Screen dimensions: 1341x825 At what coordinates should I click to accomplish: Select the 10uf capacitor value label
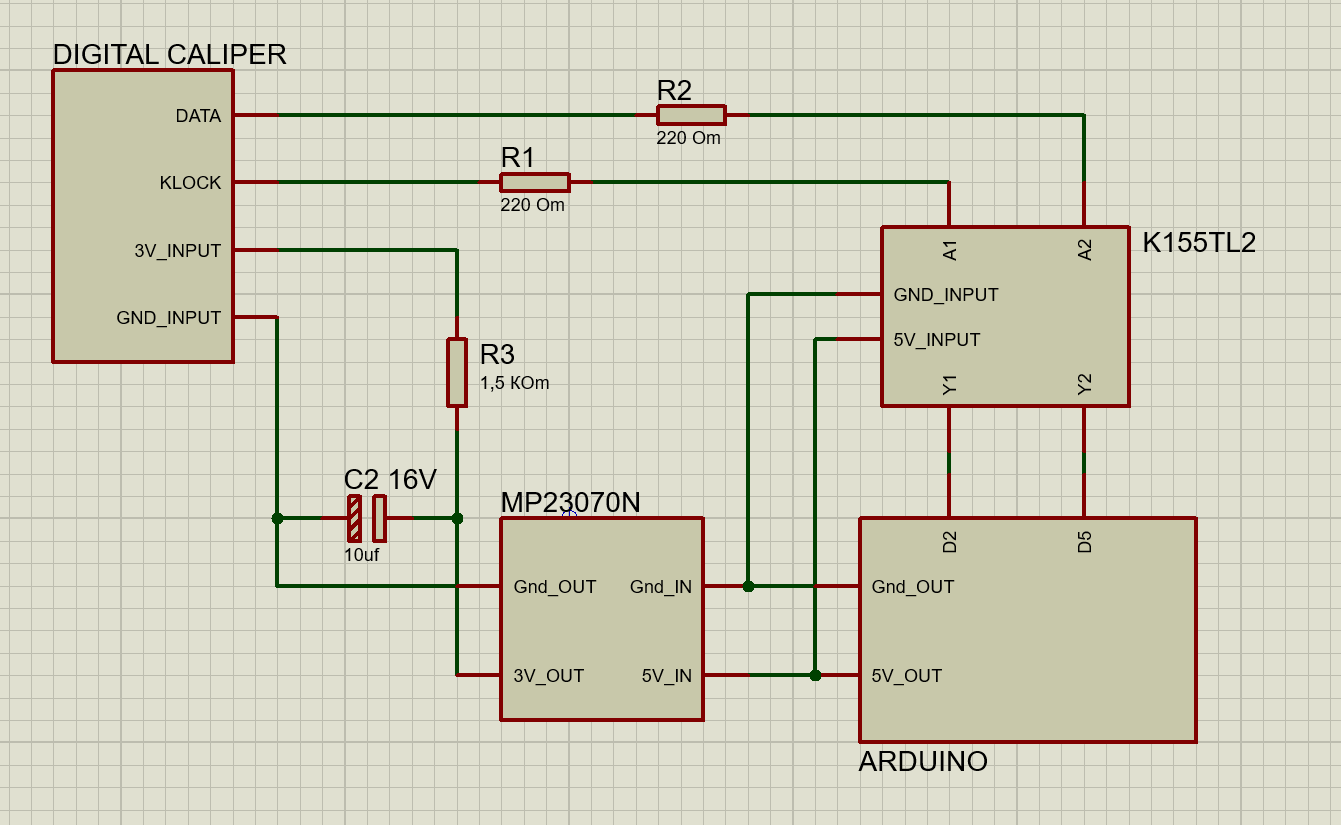(362, 555)
